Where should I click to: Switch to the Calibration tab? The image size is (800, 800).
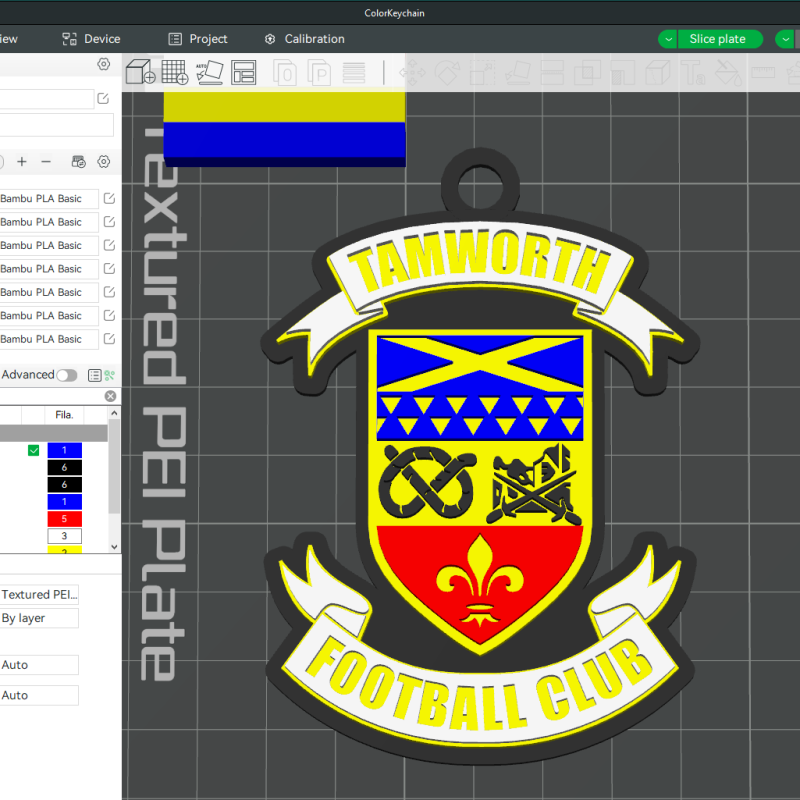tap(305, 39)
